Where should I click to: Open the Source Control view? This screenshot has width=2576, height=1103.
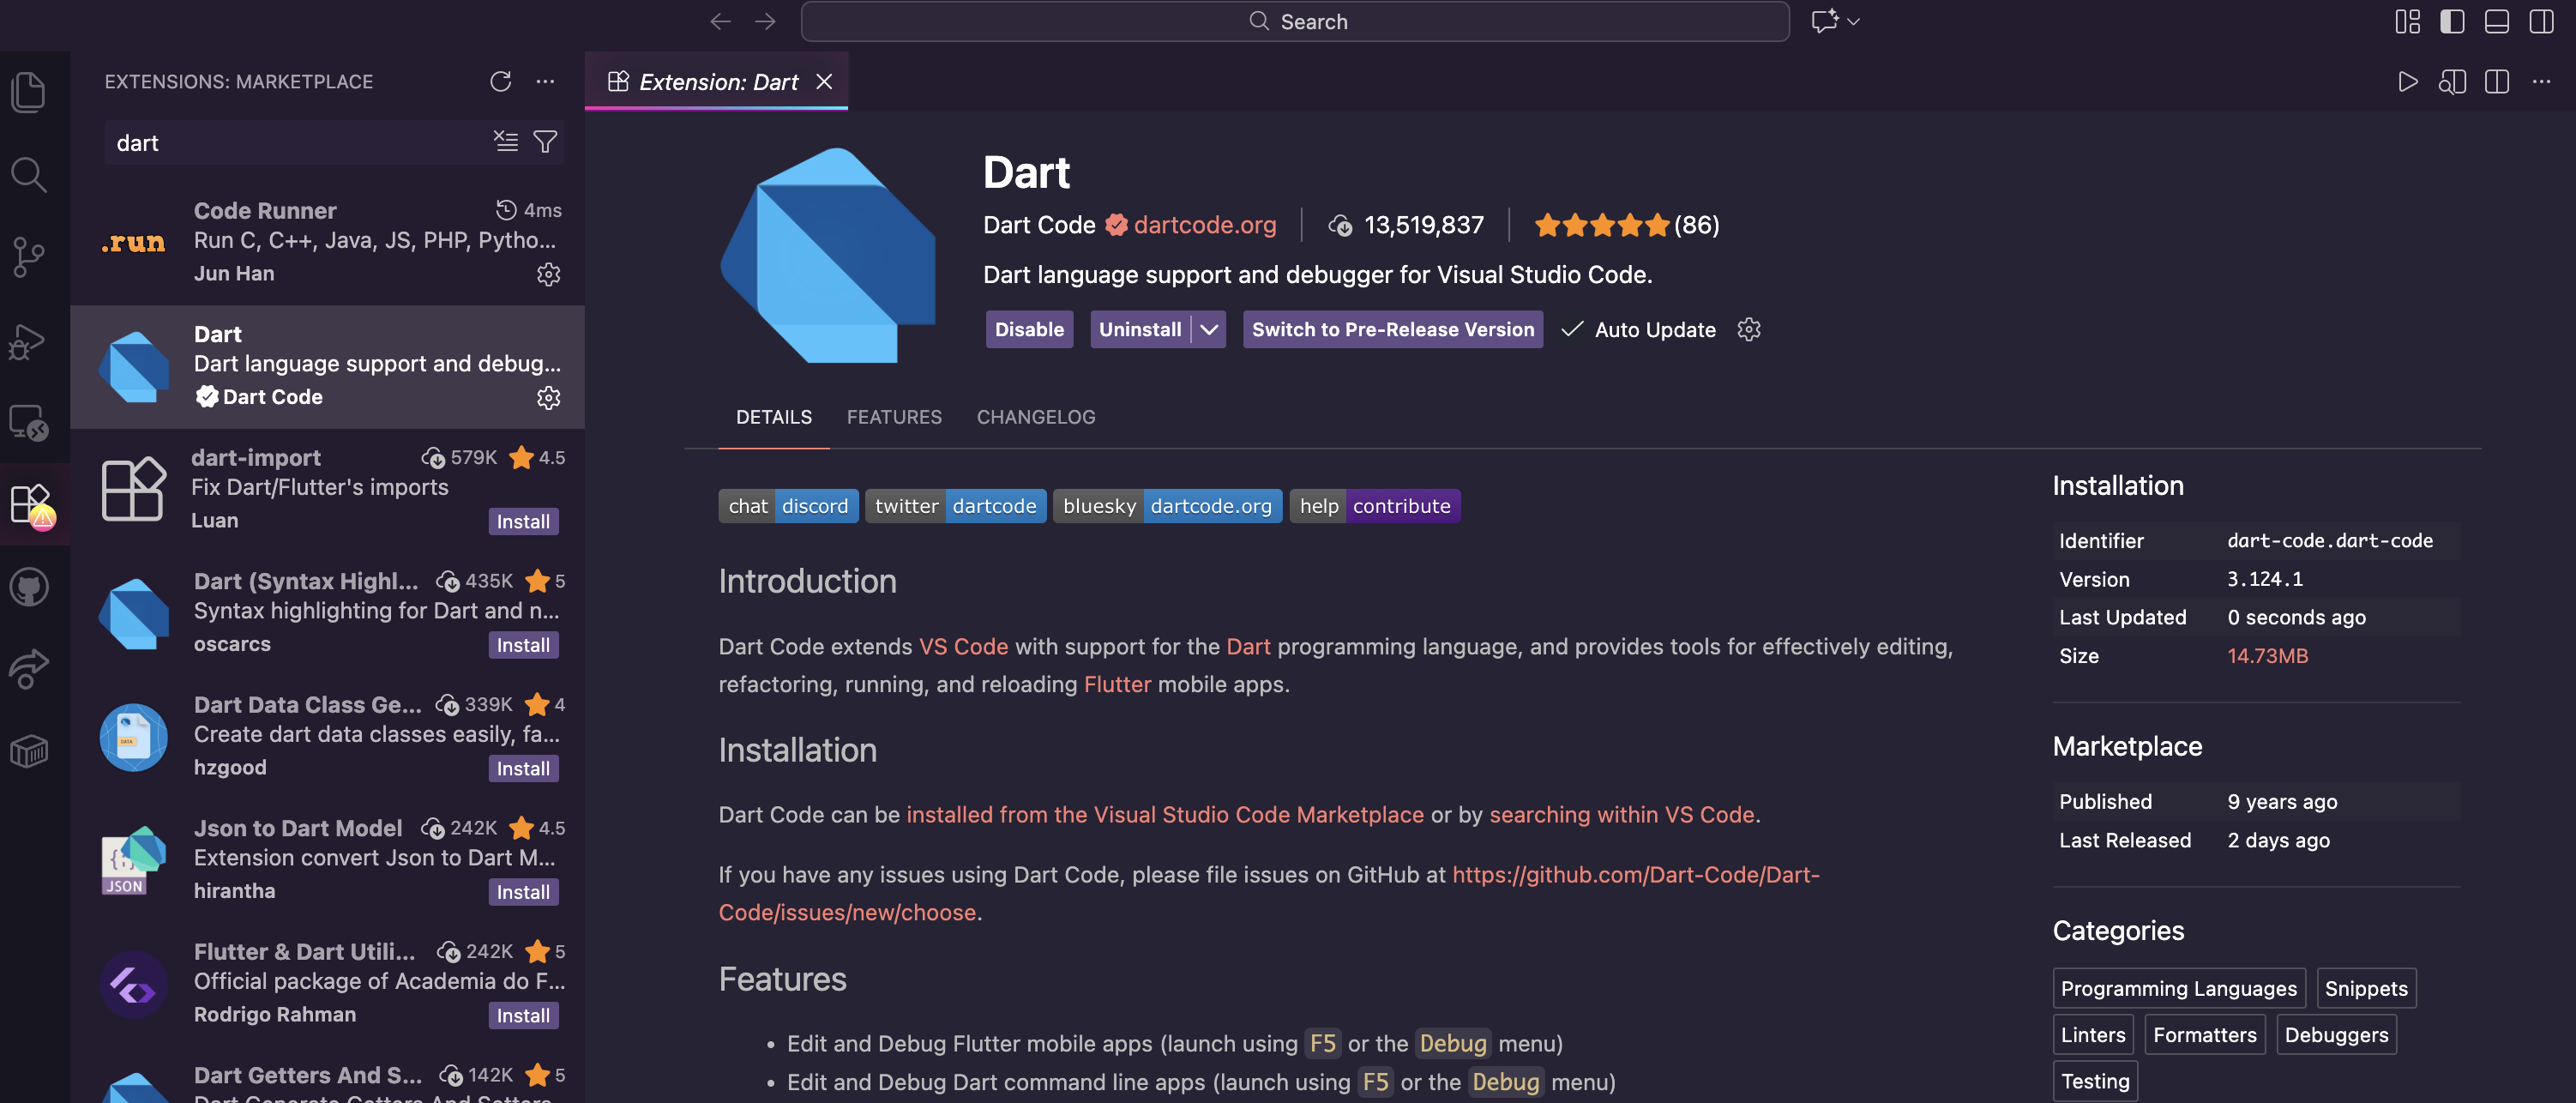[28, 257]
